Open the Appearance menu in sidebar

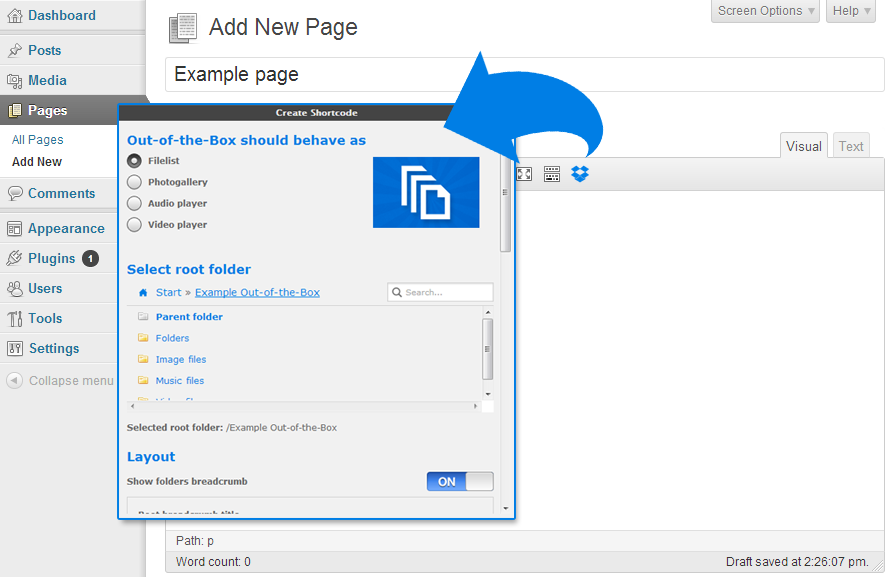(66, 228)
